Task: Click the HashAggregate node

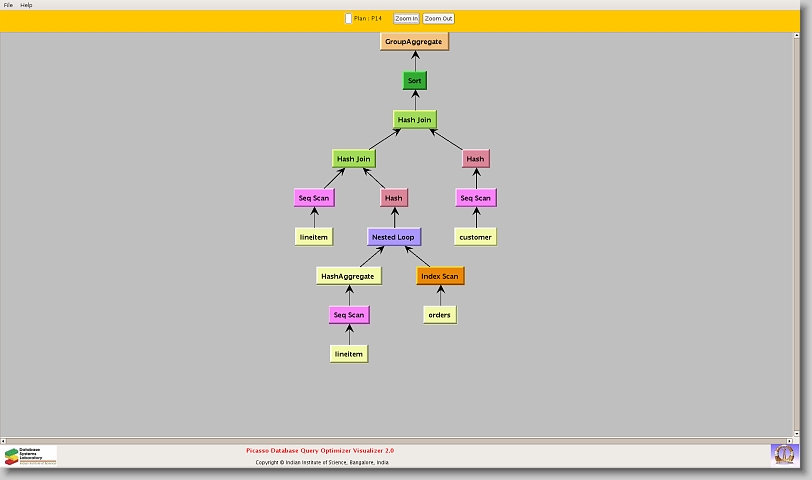Action: pos(348,276)
